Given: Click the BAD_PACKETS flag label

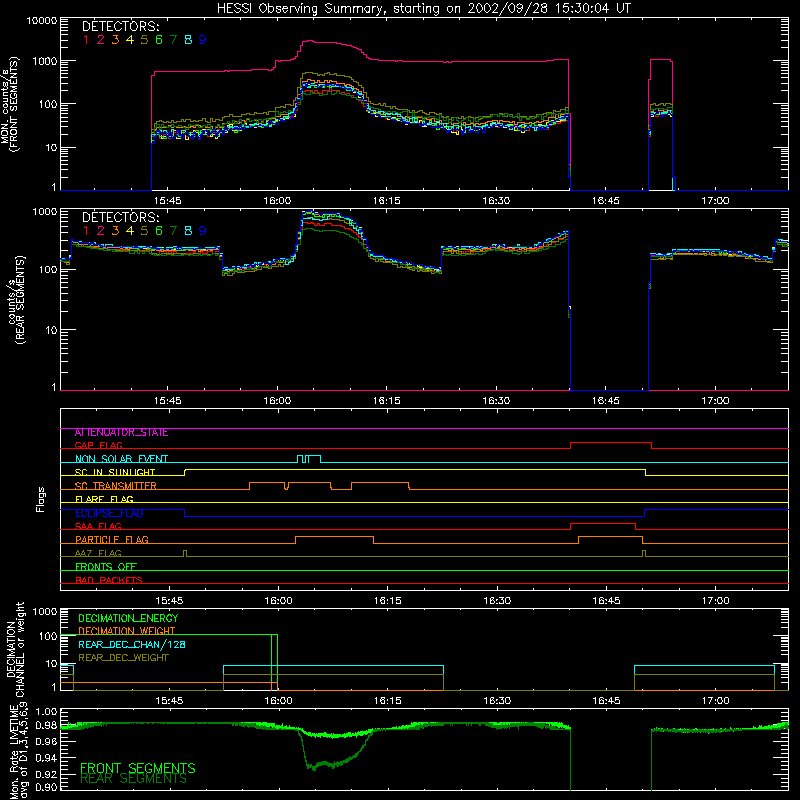Looking at the screenshot, I should tap(109, 580).
